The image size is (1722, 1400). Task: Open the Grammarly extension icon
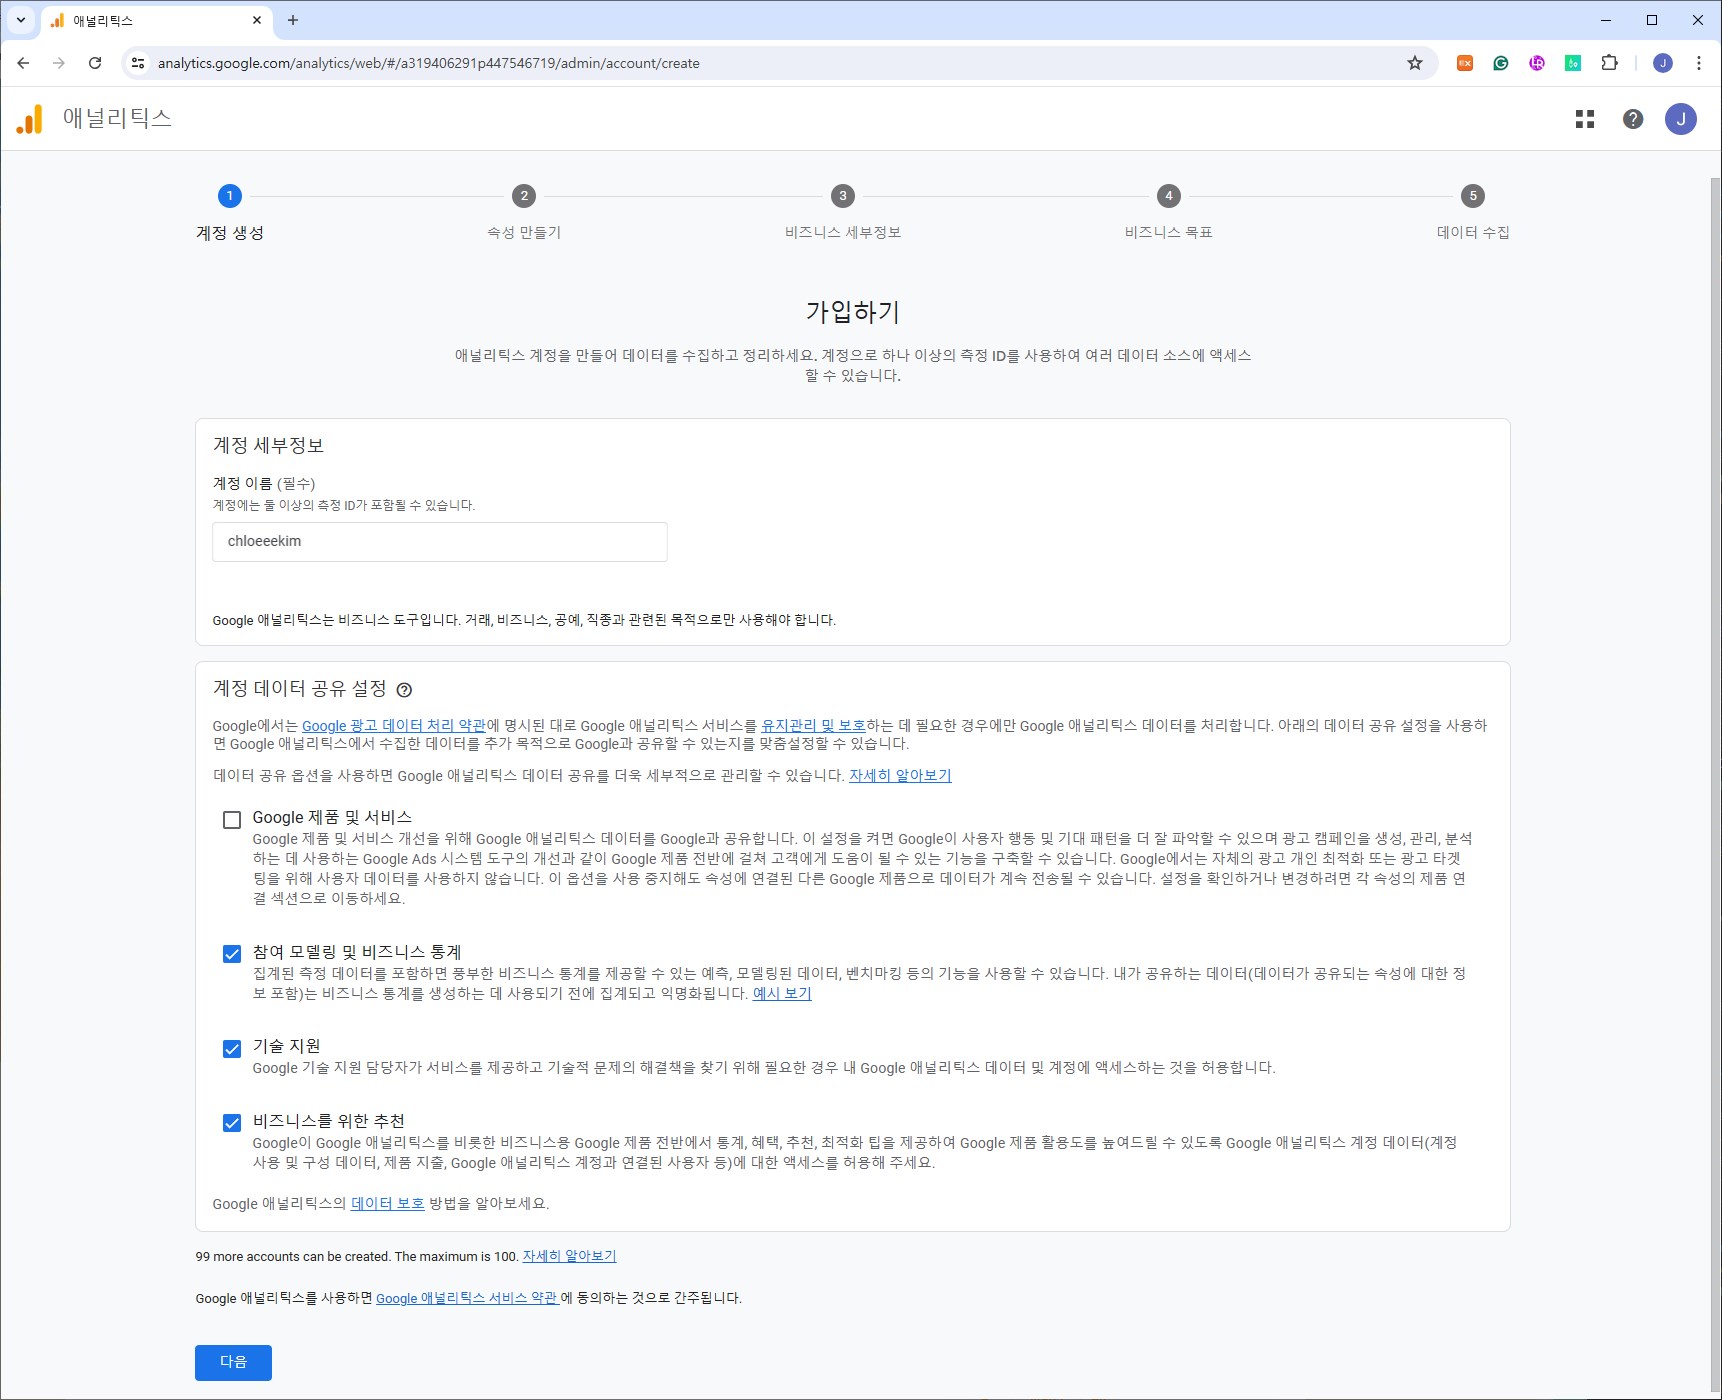(x=1501, y=63)
